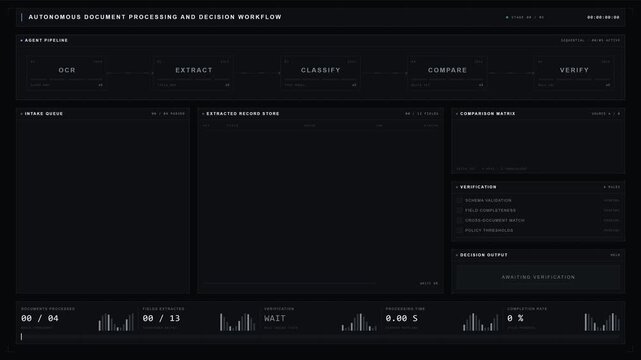Click the Intake Queue panel heading

click(44, 114)
